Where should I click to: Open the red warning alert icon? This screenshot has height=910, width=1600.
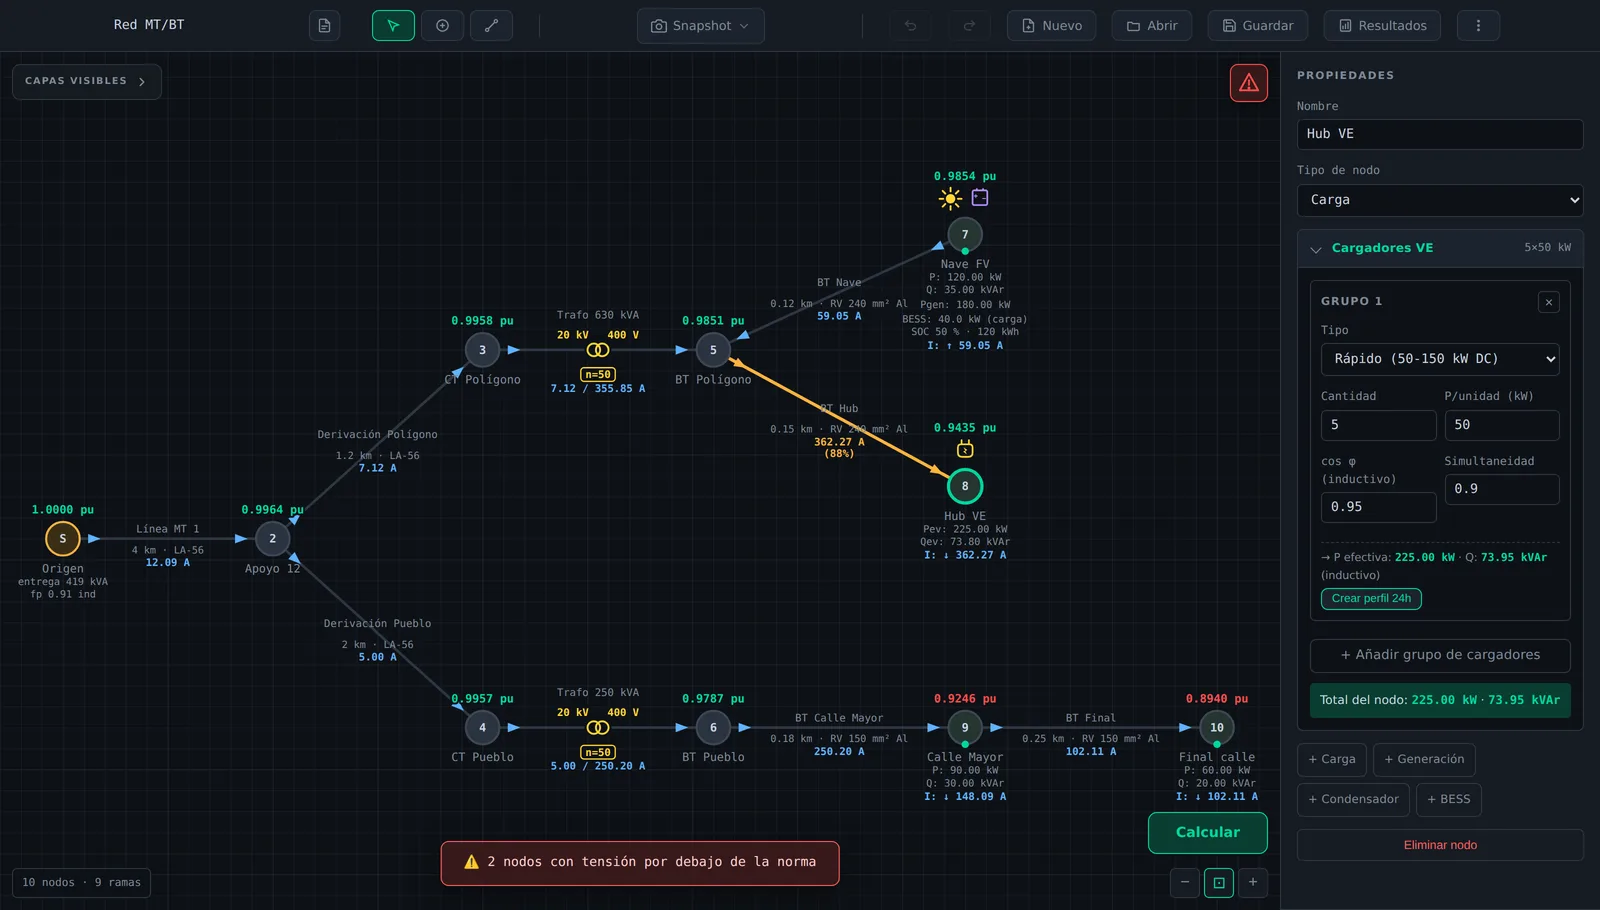1249,83
